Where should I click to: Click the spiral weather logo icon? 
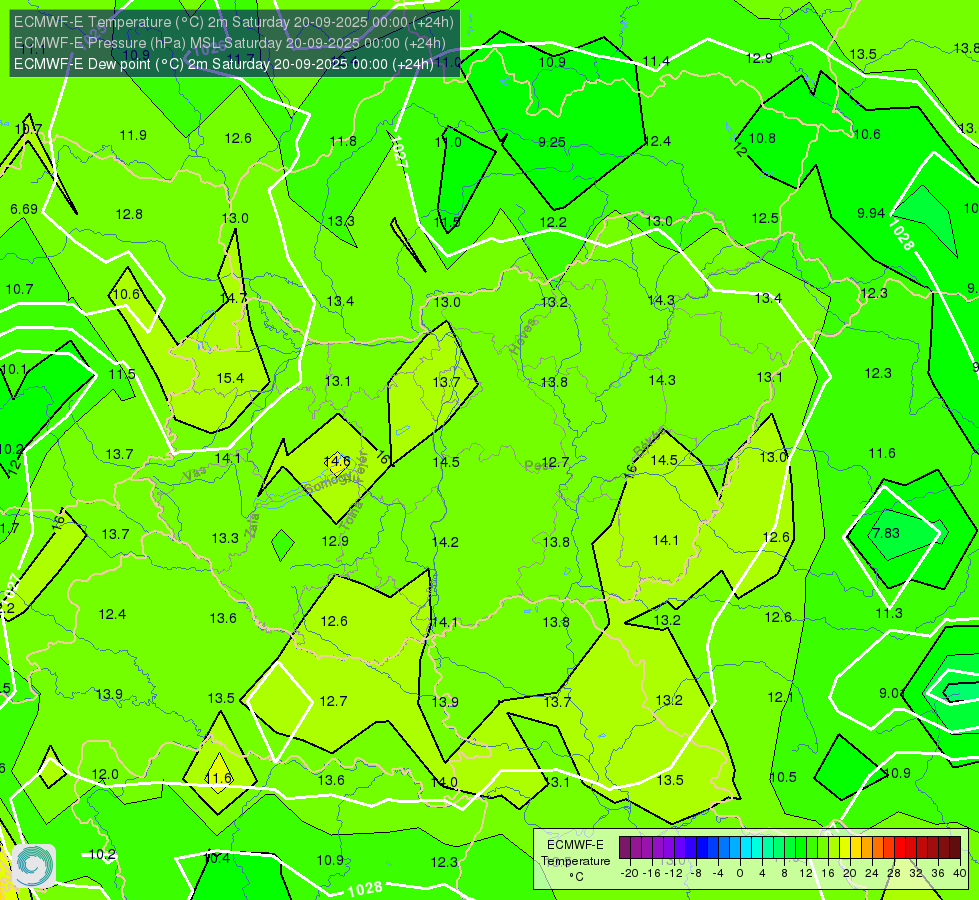[34, 865]
